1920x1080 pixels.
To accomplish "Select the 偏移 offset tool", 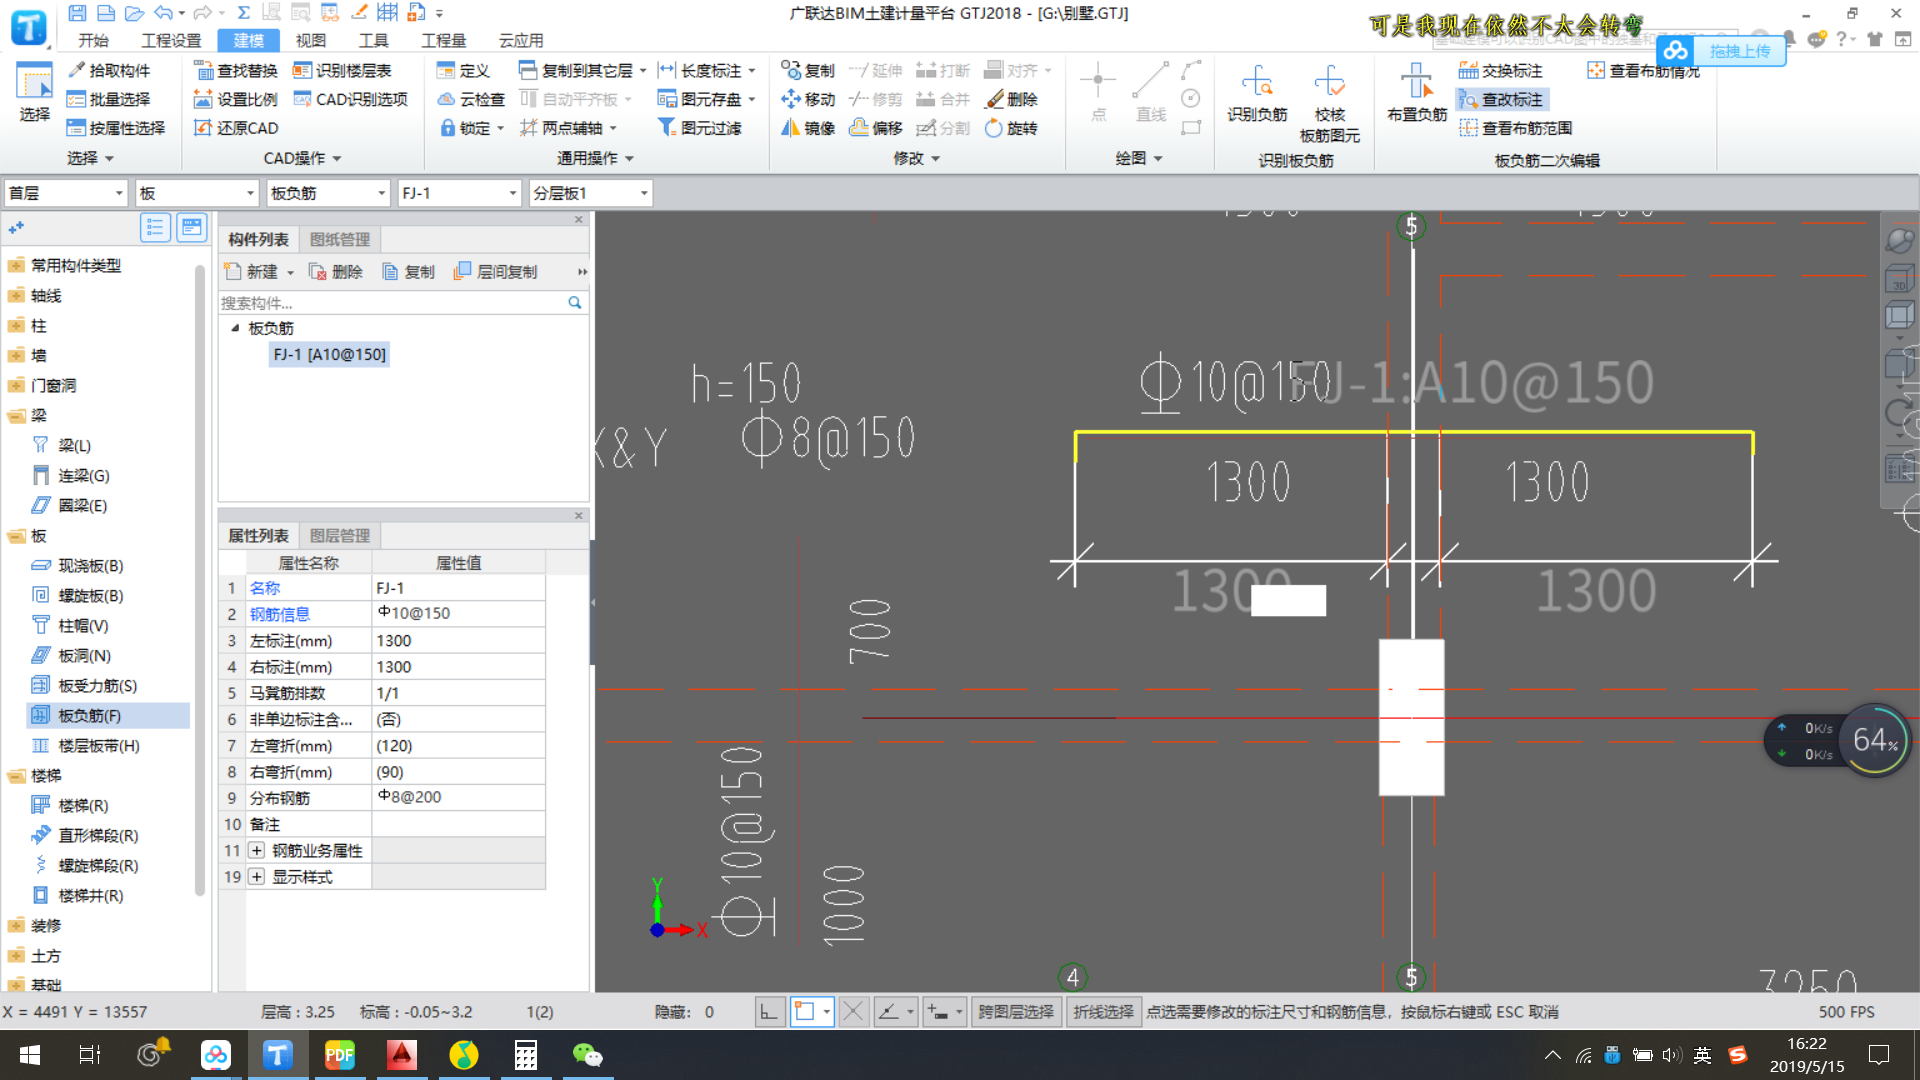I will [876, 128].
